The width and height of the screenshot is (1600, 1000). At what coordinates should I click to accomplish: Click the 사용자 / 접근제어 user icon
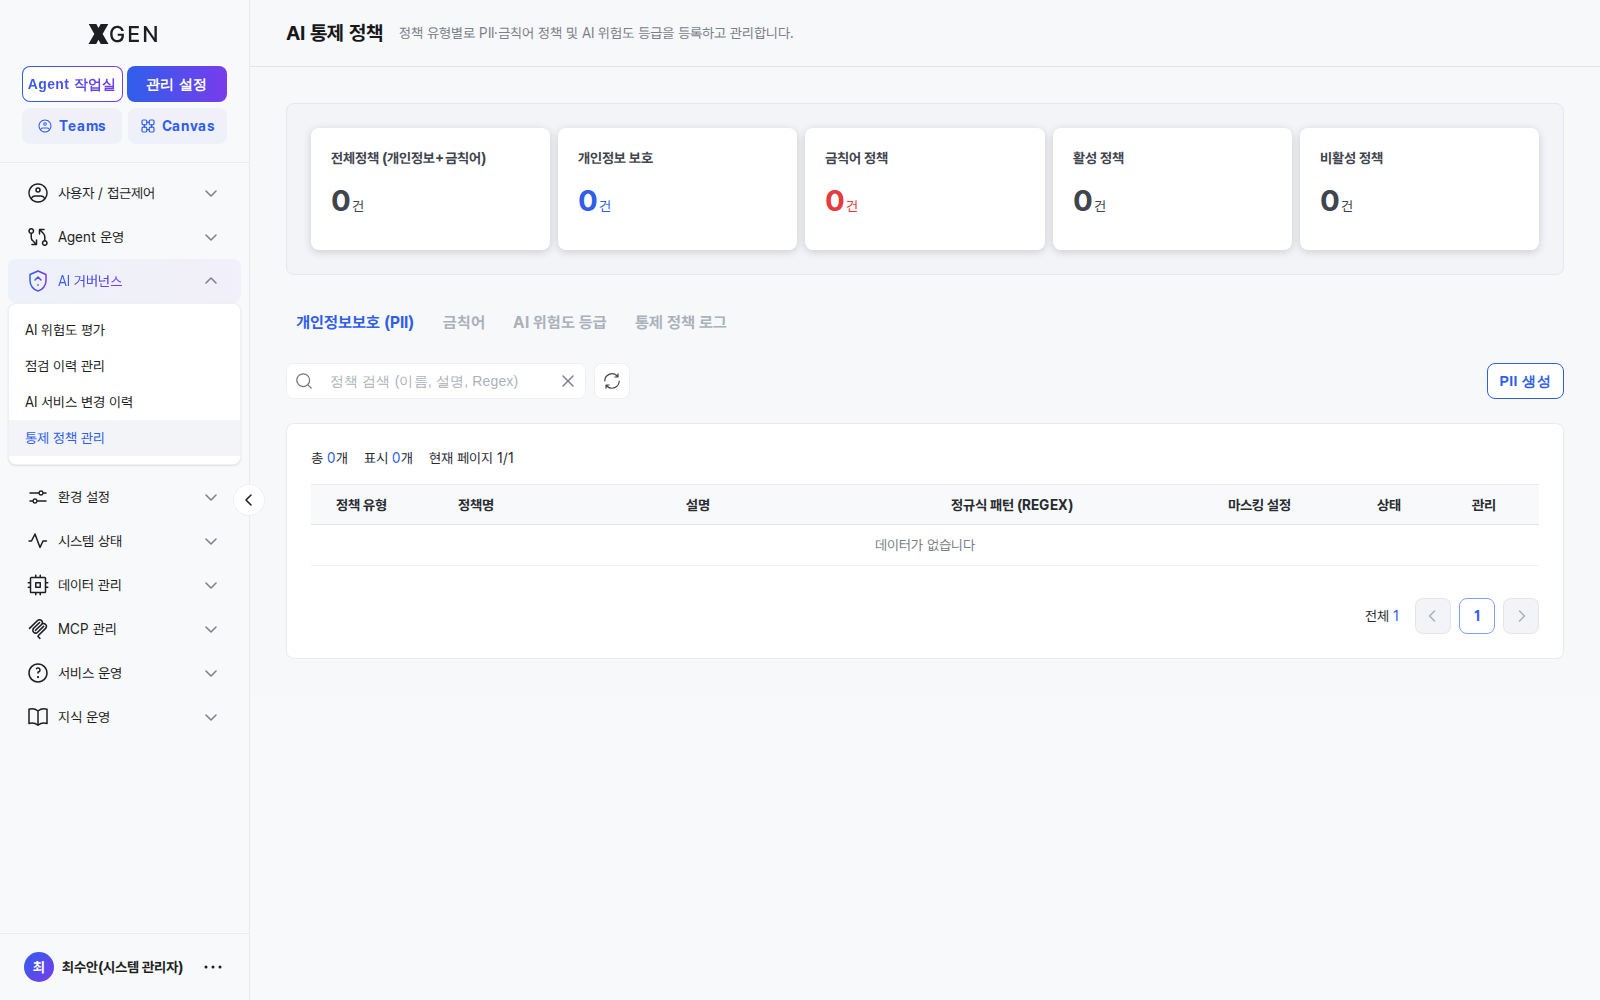tap(38, 193)
